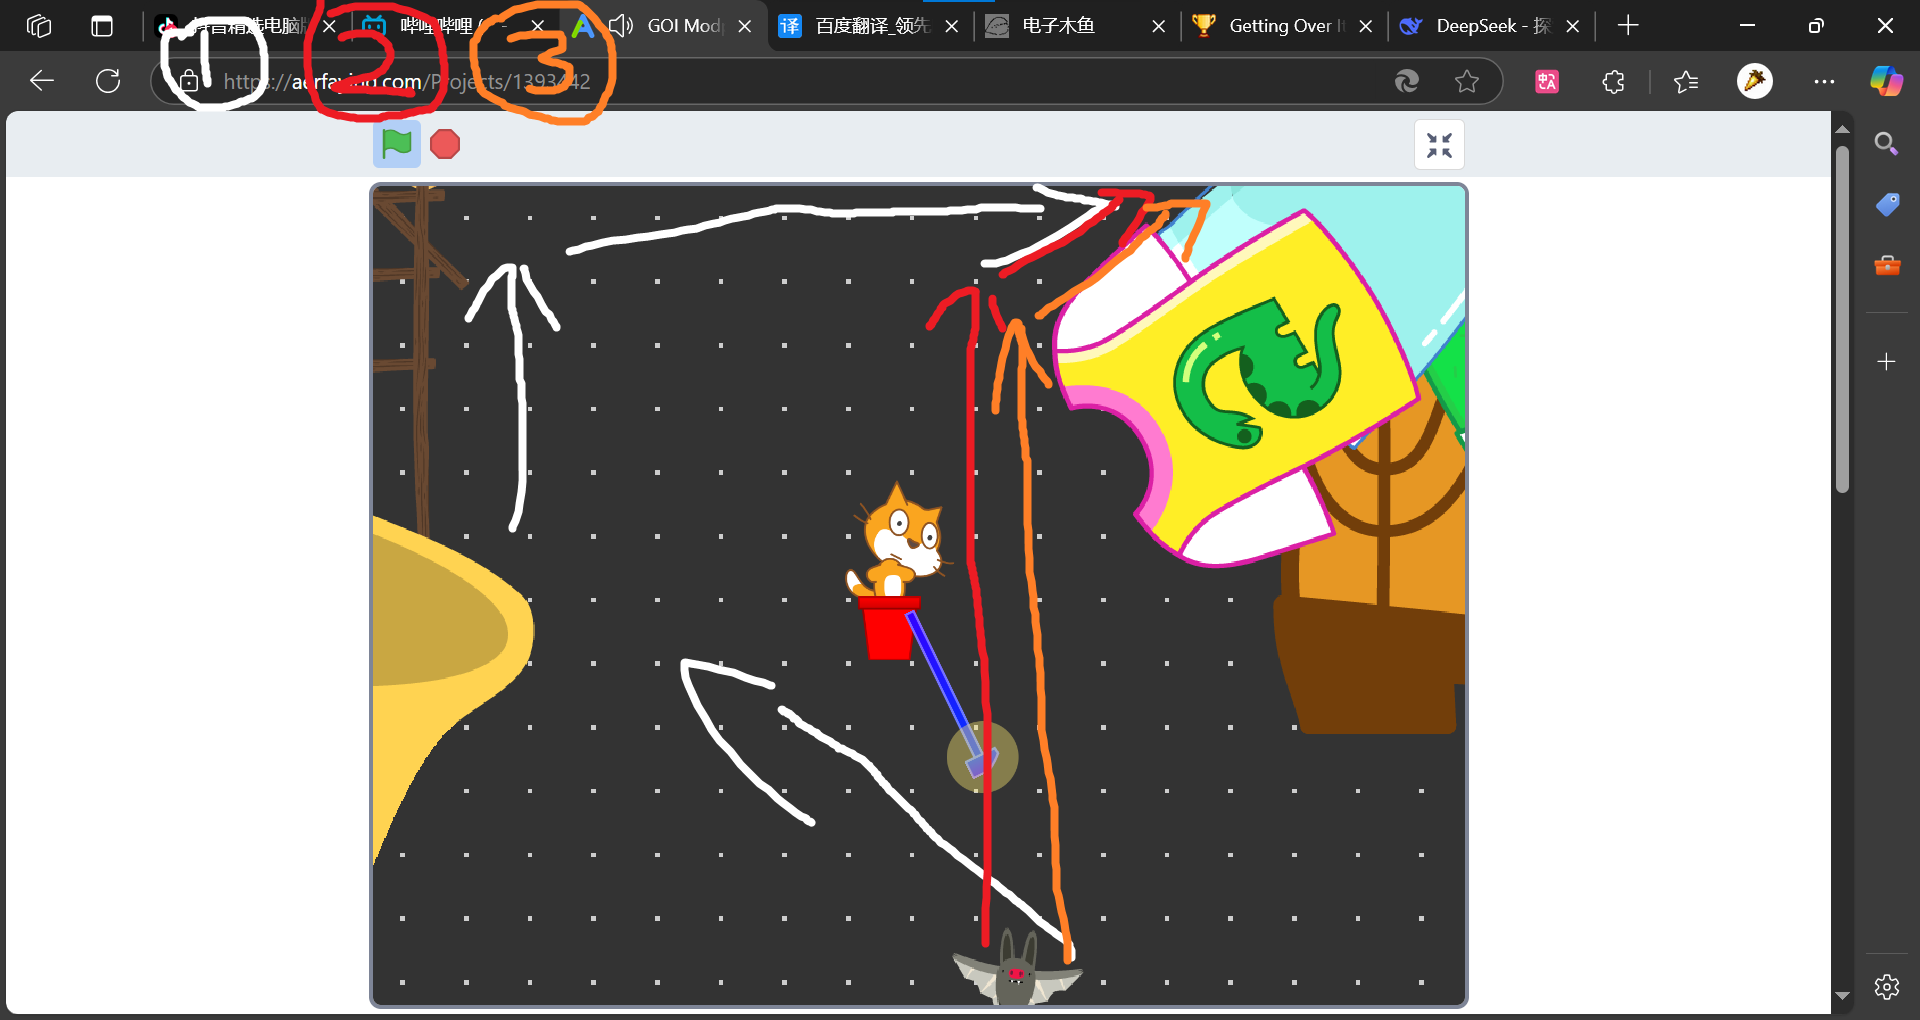The image size is (1920, 1020).
Task: Open the sidebar tools briefcase
Action: pyautogui.click(x=1887, y=266)
